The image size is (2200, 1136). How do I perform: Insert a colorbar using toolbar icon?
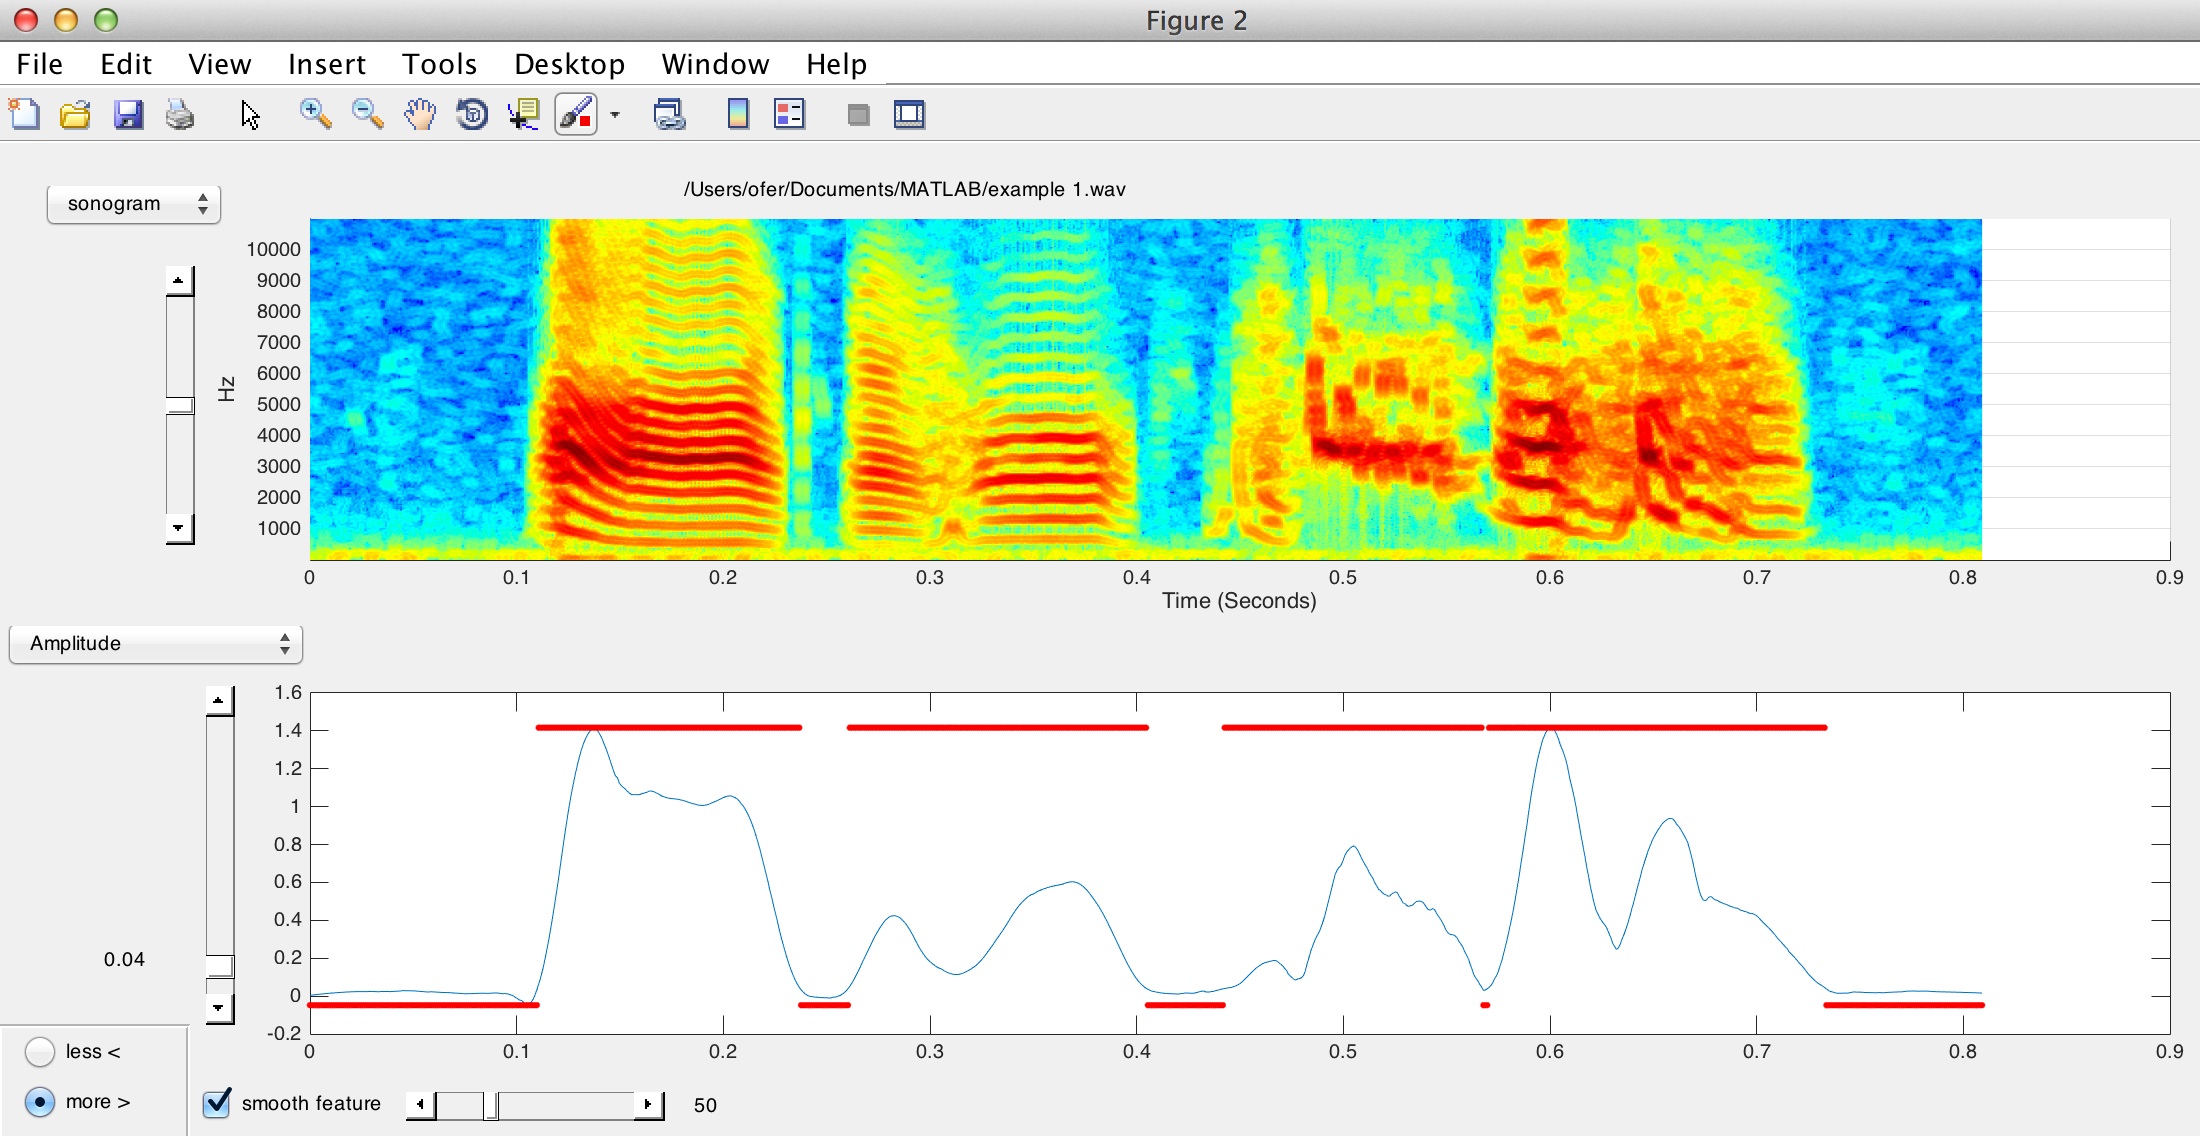(x=738, y=114)
